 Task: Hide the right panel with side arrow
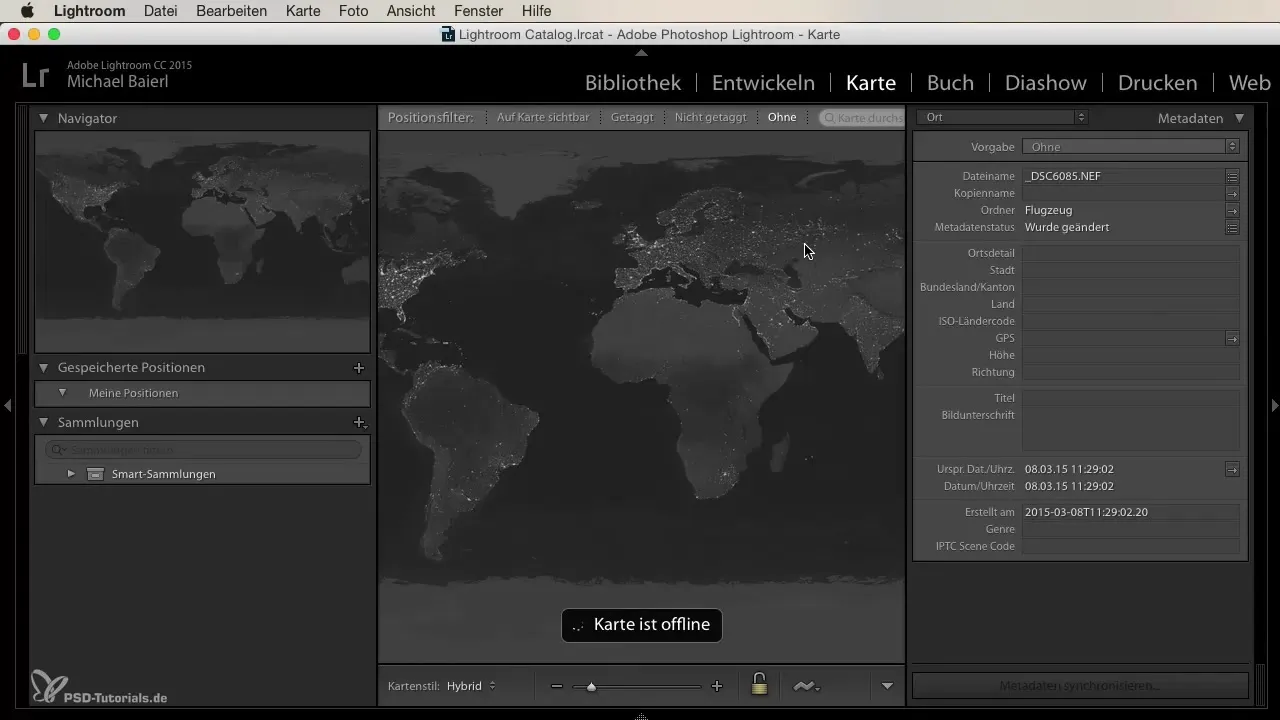click(1274, 405)
